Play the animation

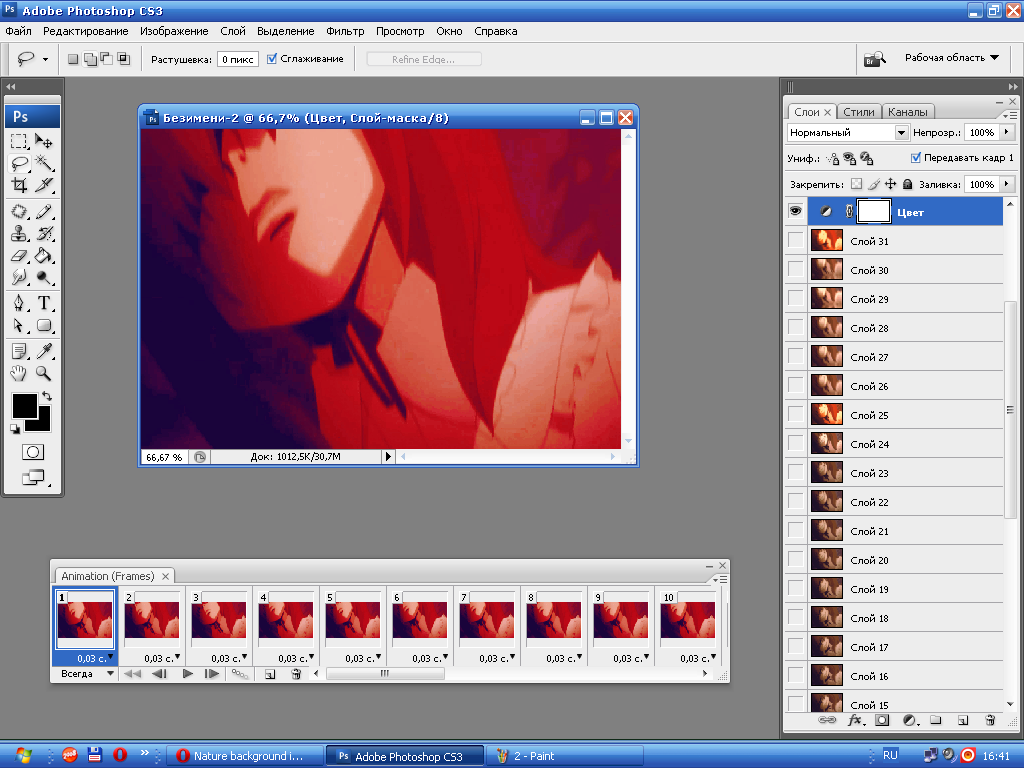[187, 674]
